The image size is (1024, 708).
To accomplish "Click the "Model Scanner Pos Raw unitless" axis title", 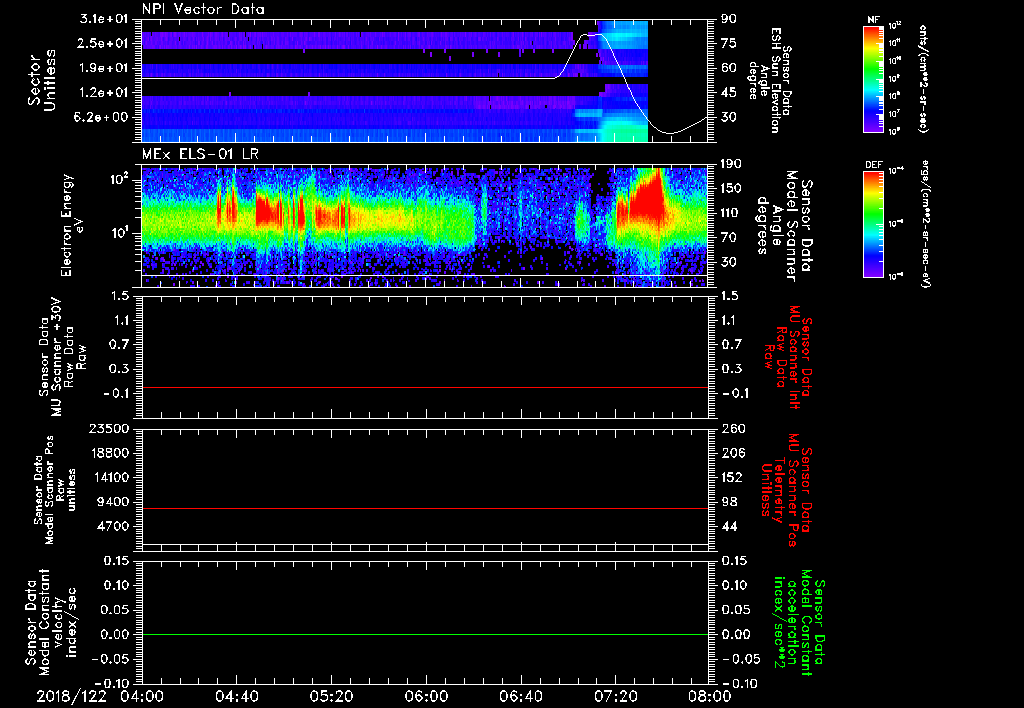I will (x=55, y=490).
